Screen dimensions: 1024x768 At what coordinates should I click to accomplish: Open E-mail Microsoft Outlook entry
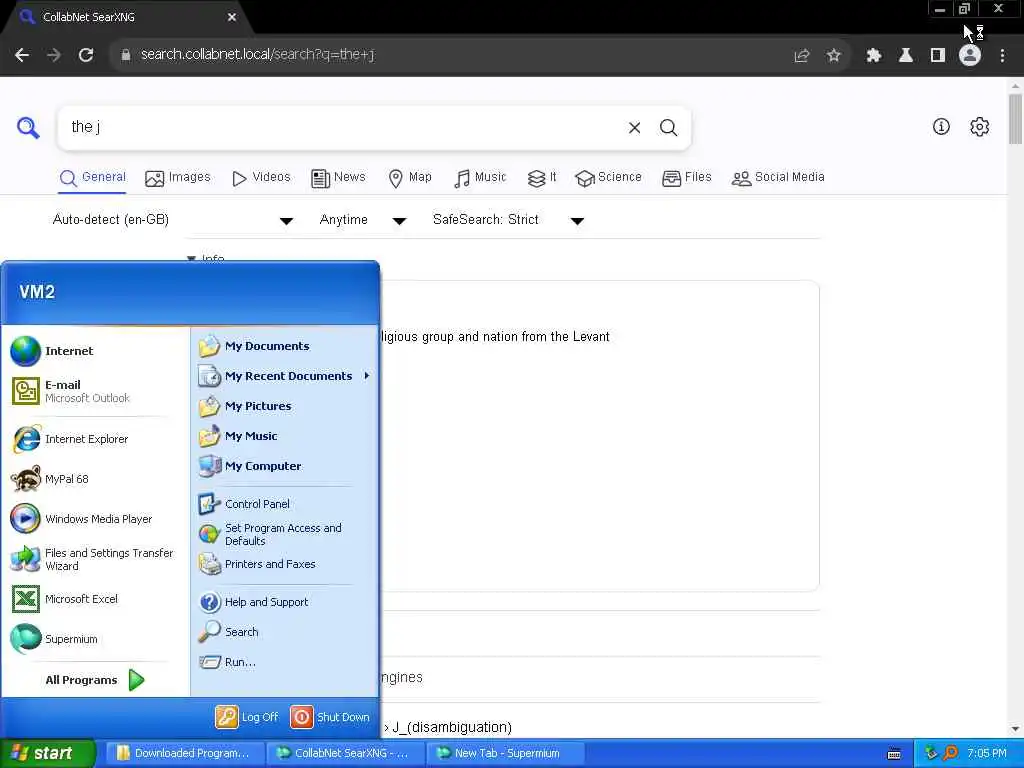[95, 391]
